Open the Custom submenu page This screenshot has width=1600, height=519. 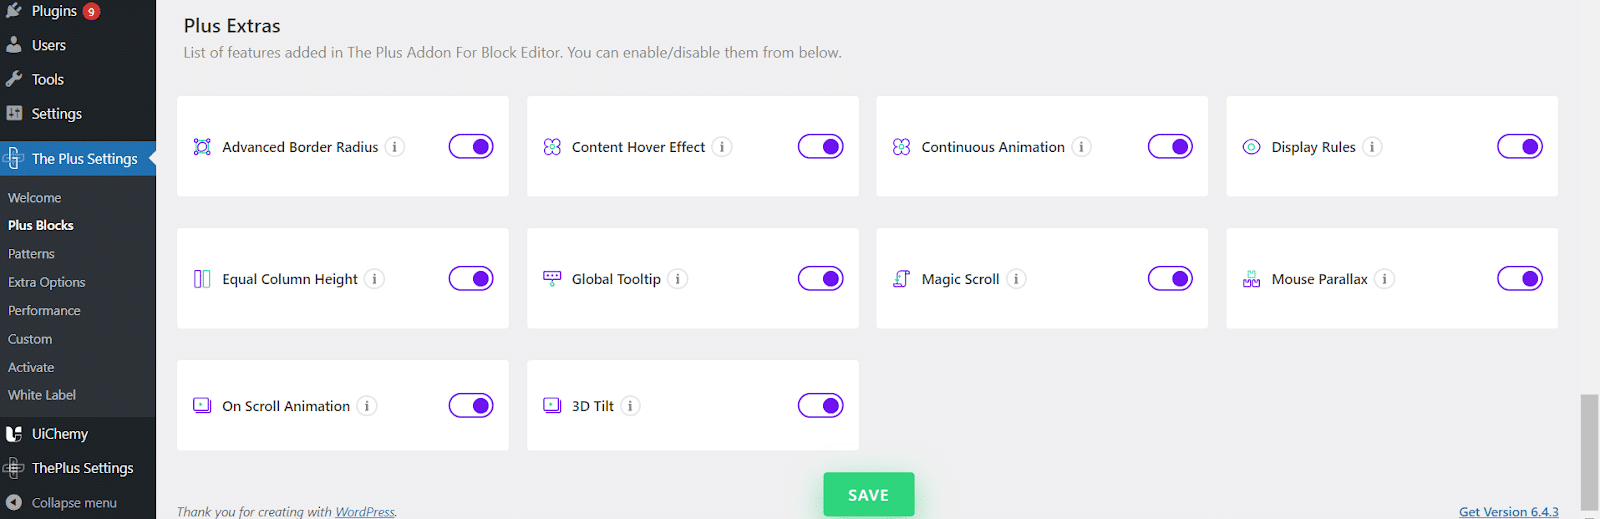(x=30, y=339)
